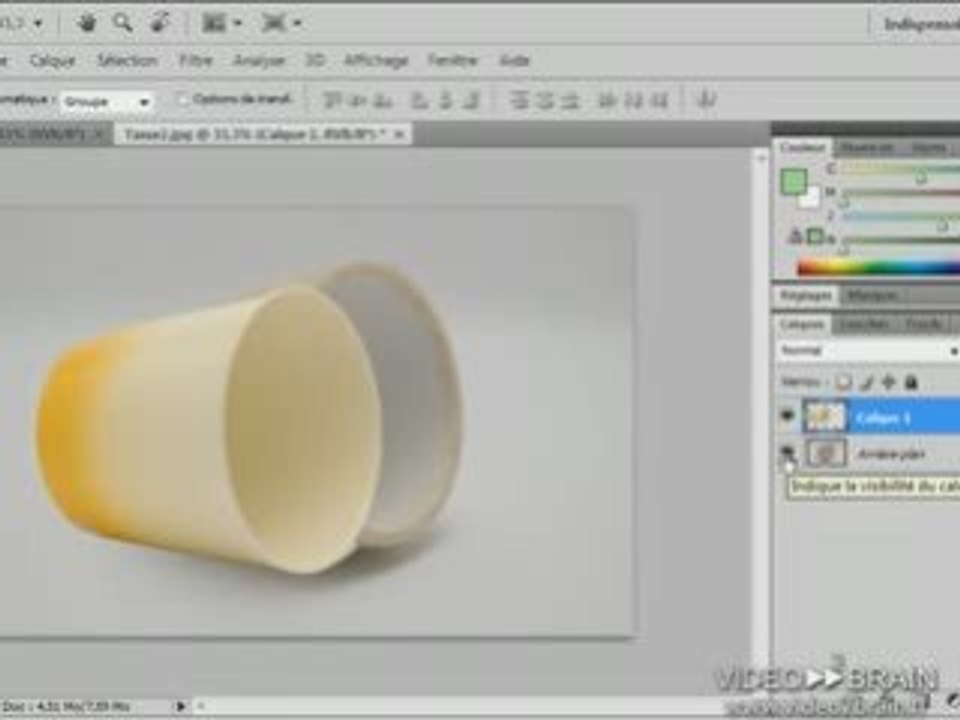Image resolution: width=960 pixels, height=720 pixels.
Task: Open the Normal blend mode dropdown
Action: click(869, 351)
